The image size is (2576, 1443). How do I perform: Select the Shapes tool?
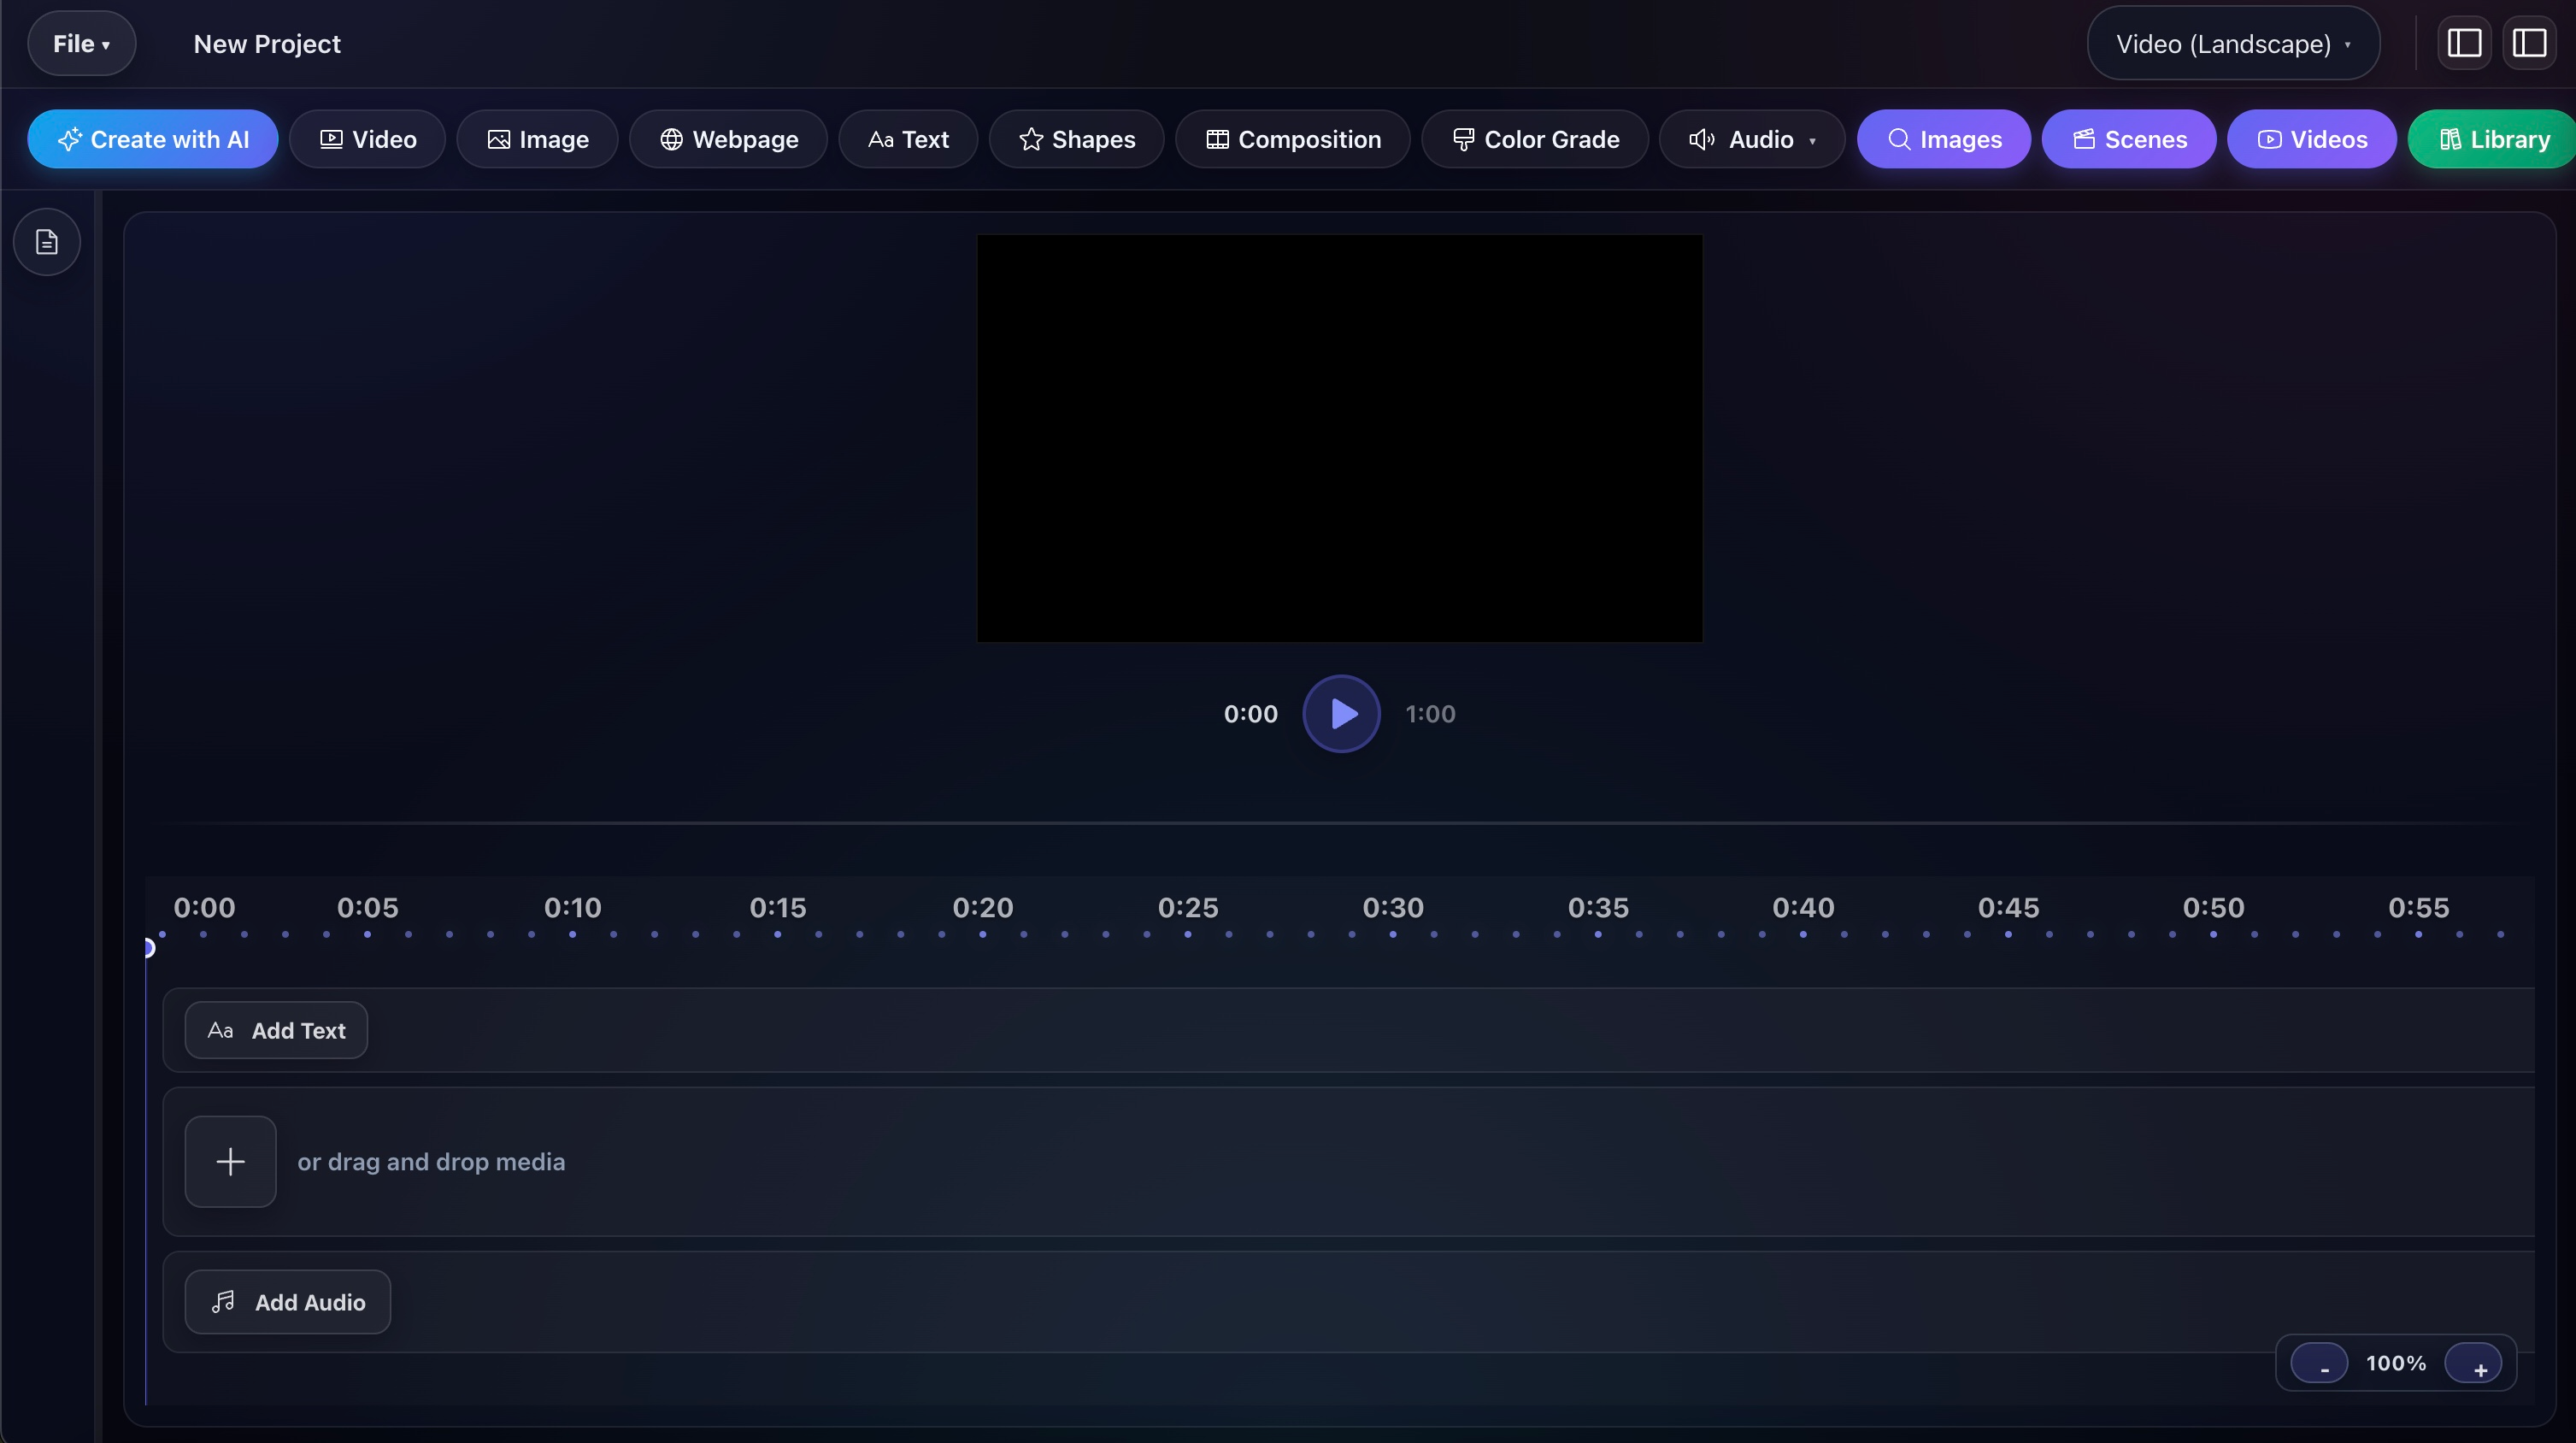(x=1076, y=139)
